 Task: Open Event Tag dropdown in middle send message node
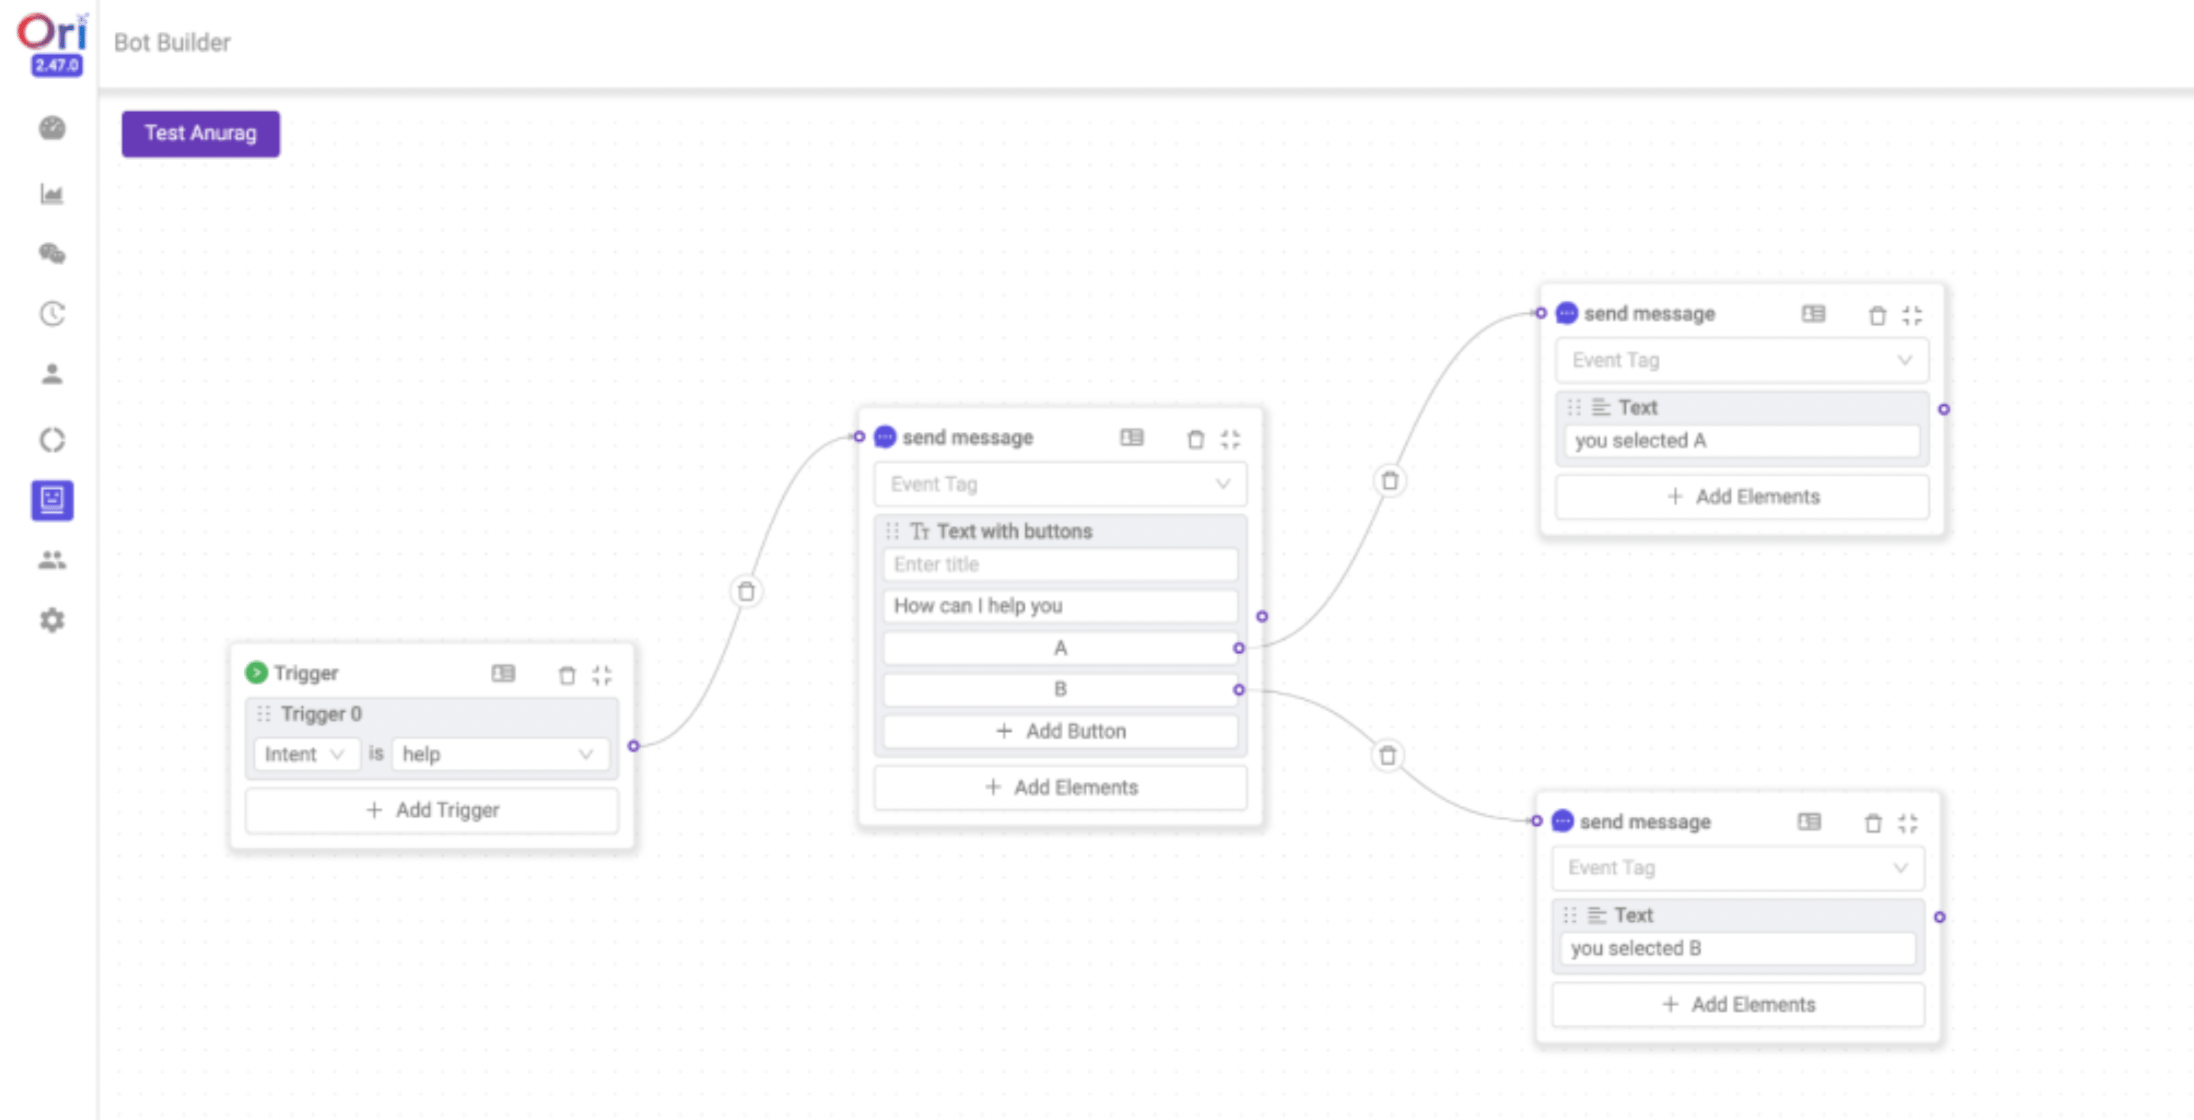coord(1060,484)
